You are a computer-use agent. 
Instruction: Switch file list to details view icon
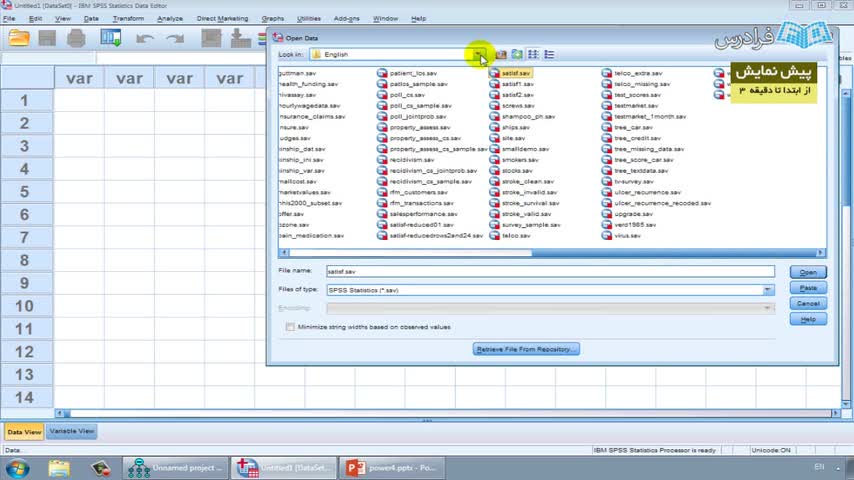(549, 54)
